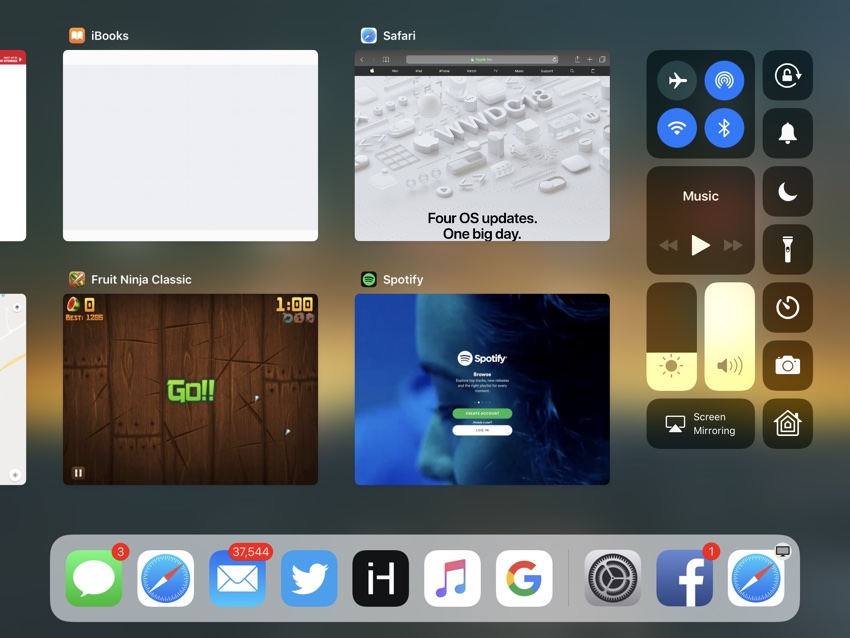Viewport: 850px width, 638px height.
Task: Click Safari share icon in card
Action: point(577,59)
